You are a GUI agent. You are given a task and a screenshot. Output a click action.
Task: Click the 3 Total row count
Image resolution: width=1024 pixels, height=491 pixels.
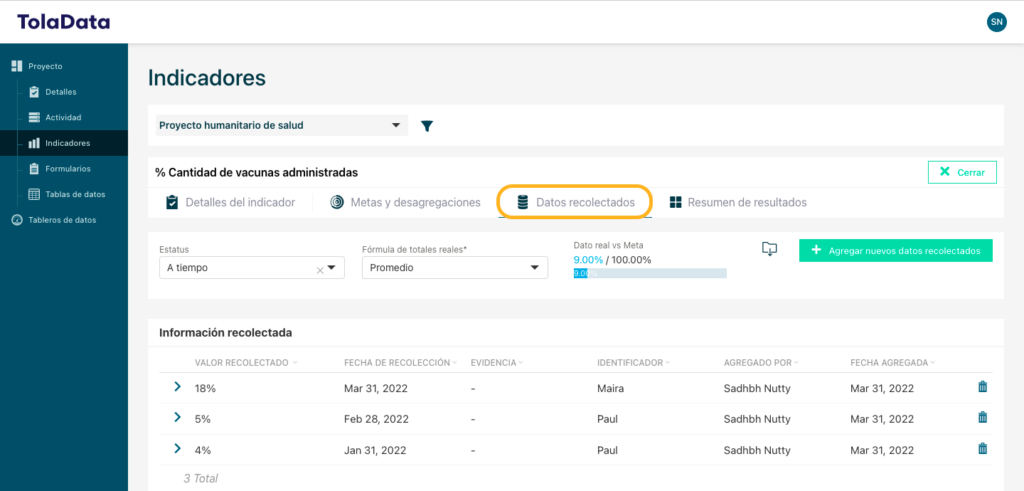point(200,479)
